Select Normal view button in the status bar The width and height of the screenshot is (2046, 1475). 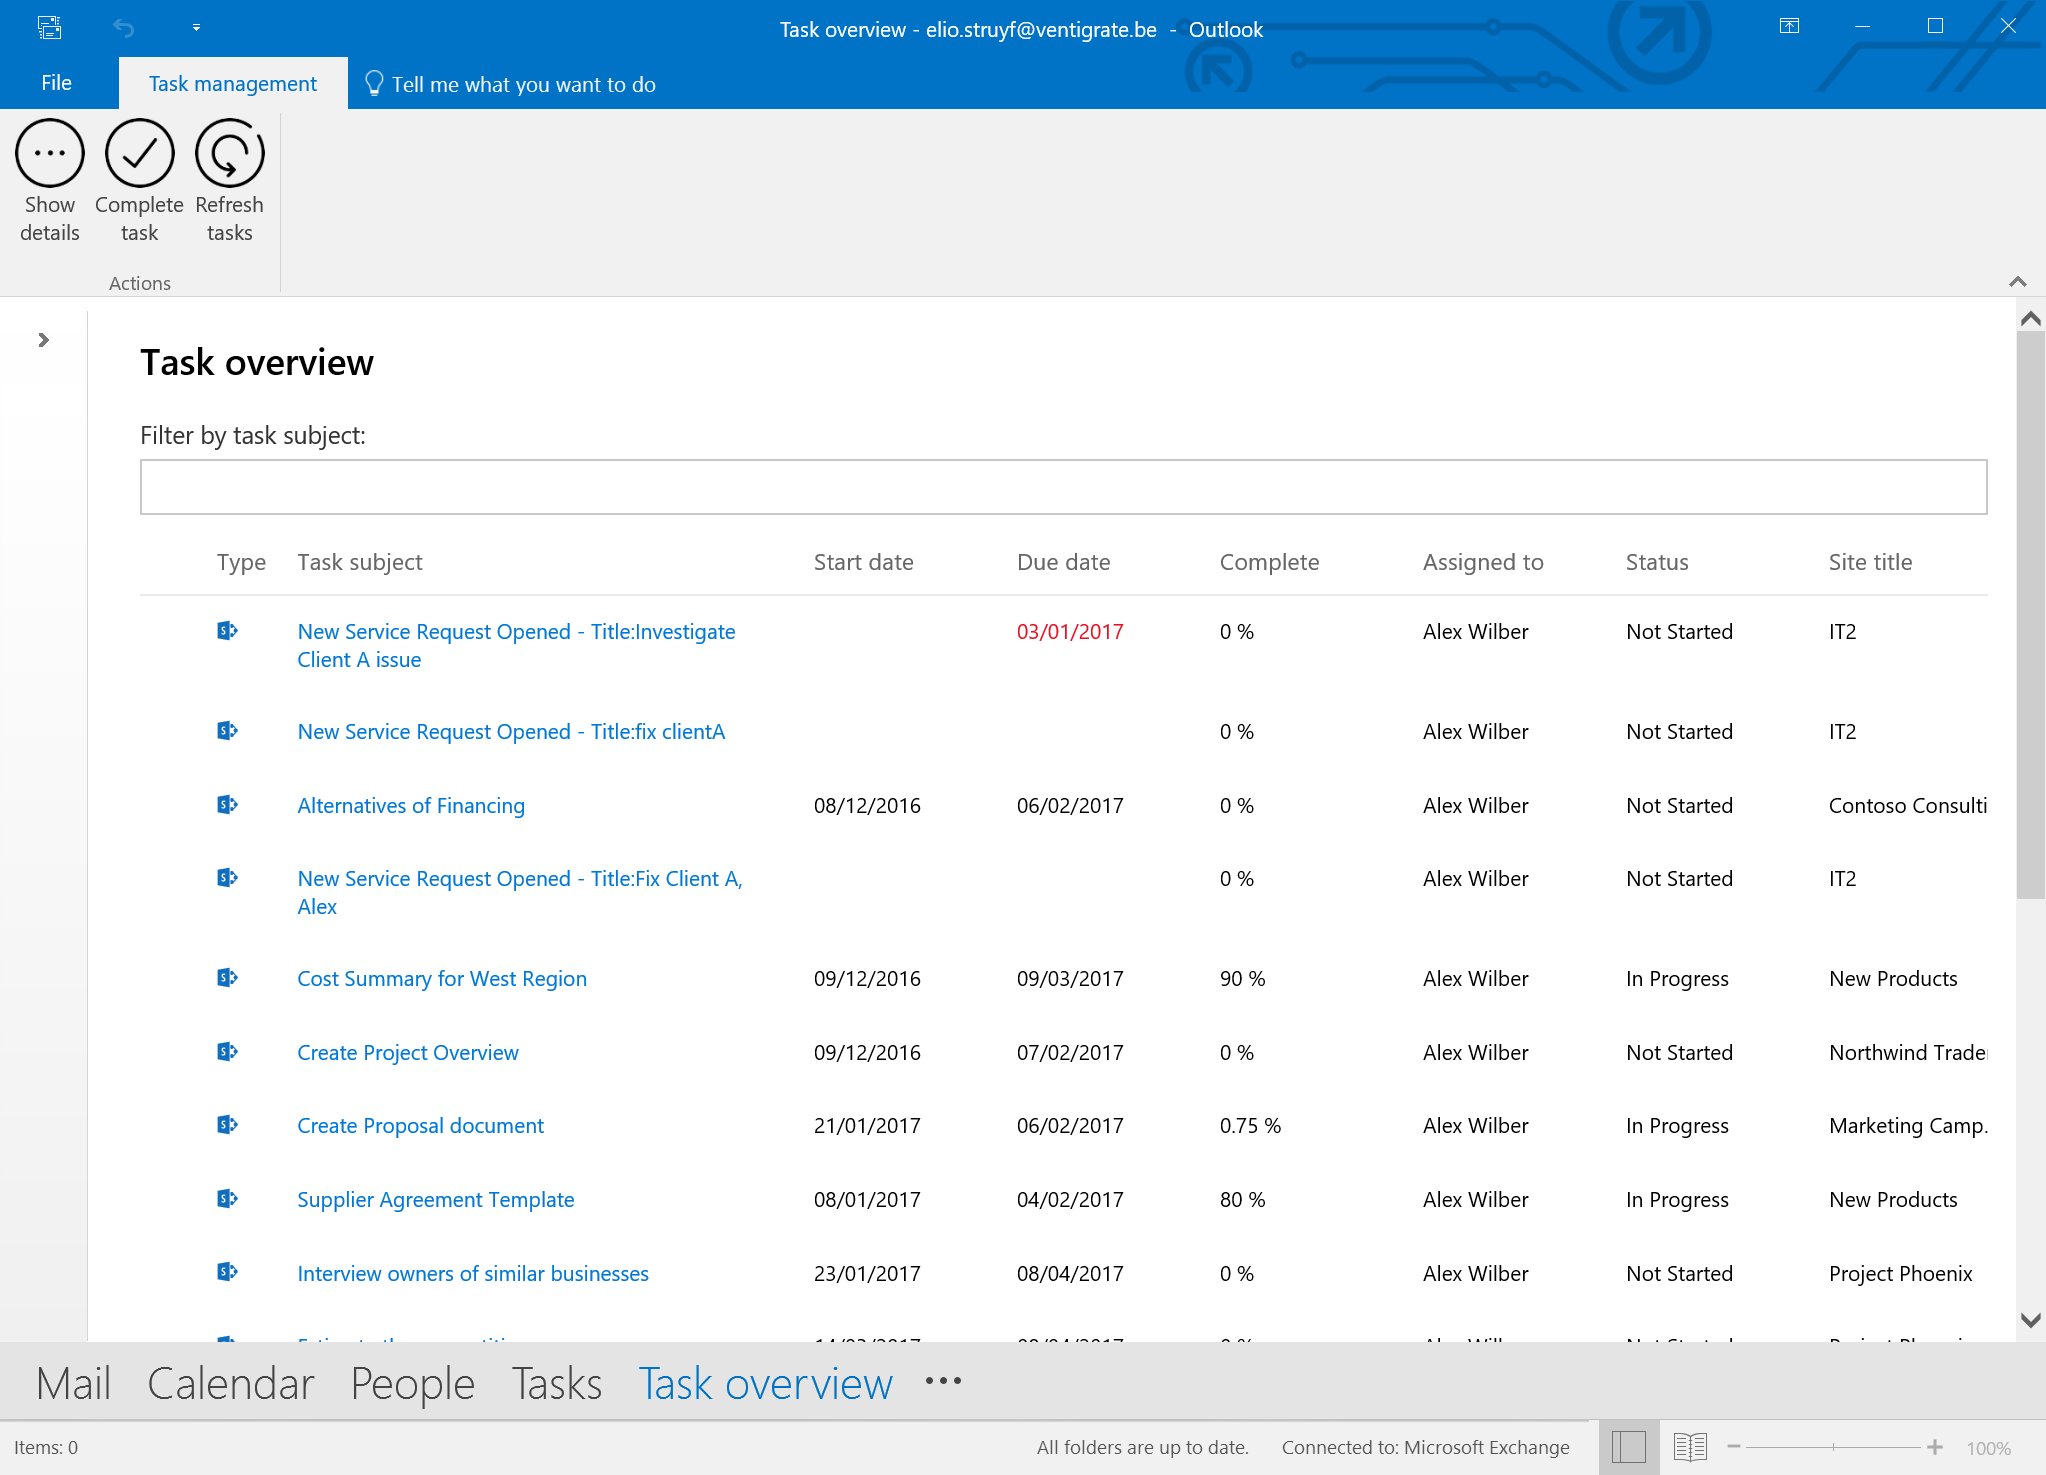1628,1447
